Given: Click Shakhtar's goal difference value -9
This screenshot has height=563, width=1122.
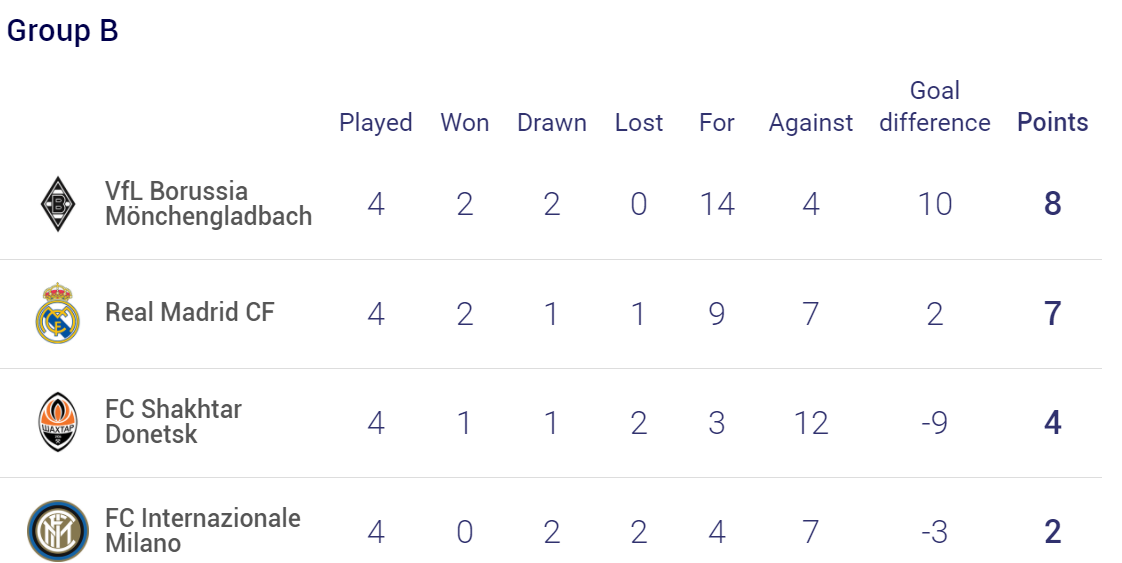Looking at the screenshot, I should tap(935, 423).
